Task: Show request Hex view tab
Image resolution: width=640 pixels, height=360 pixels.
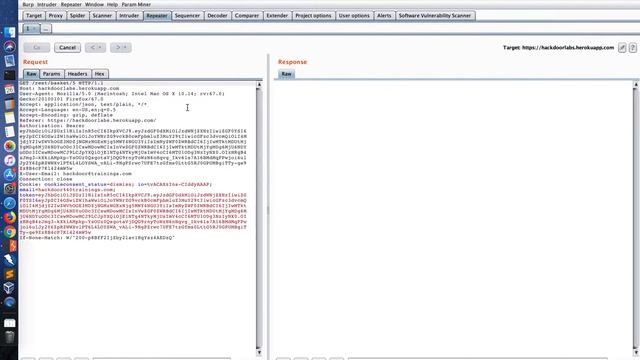Action: pyautogui.click(x=100, y=74)
